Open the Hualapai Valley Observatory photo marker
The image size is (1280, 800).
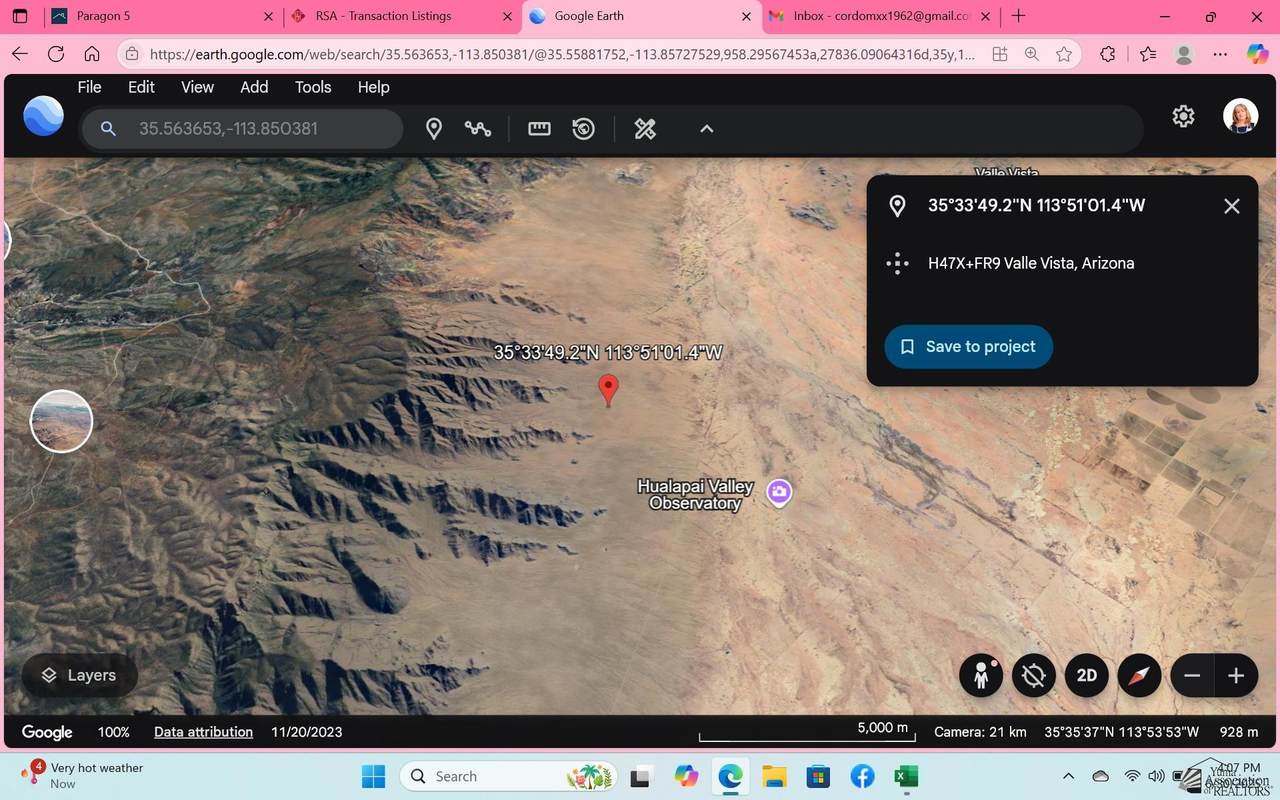pos(779,491)
